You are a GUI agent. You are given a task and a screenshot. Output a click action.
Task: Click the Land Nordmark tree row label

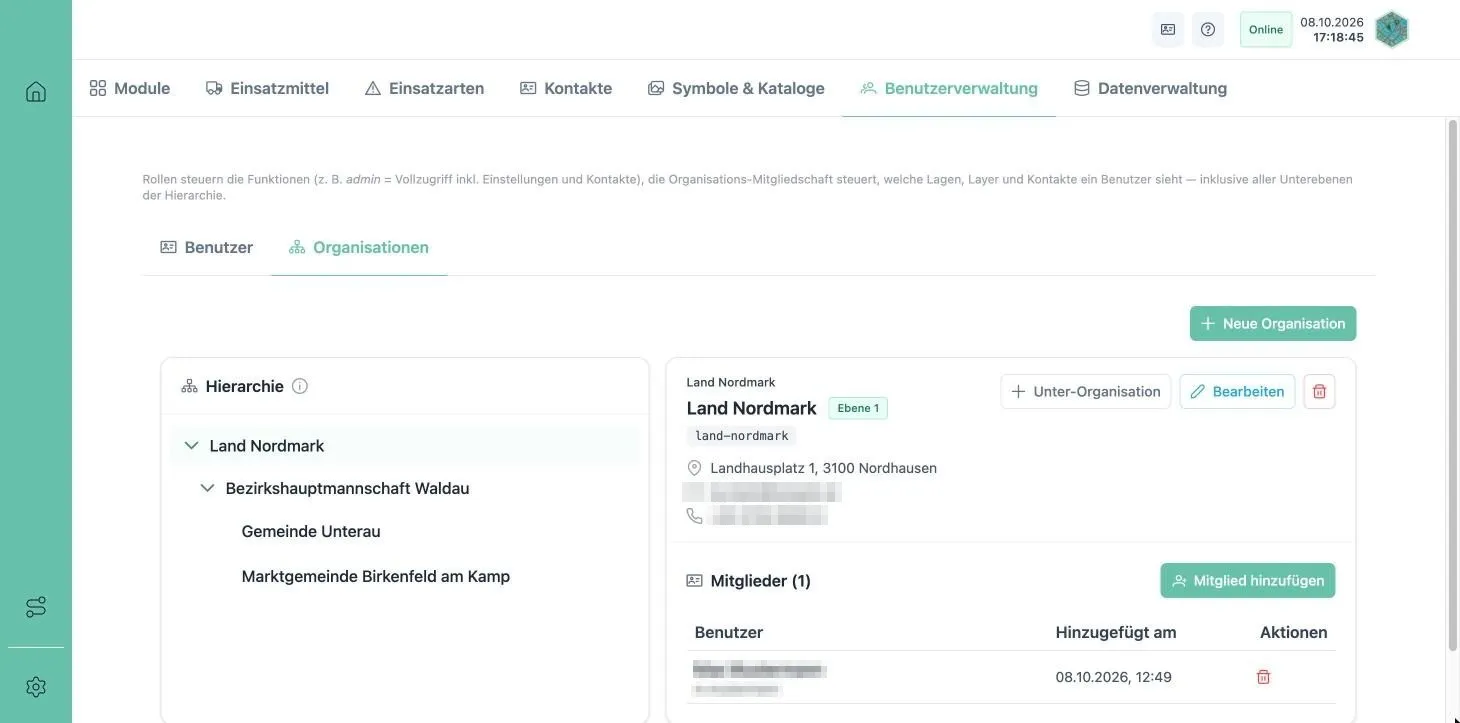pos(267,446)
